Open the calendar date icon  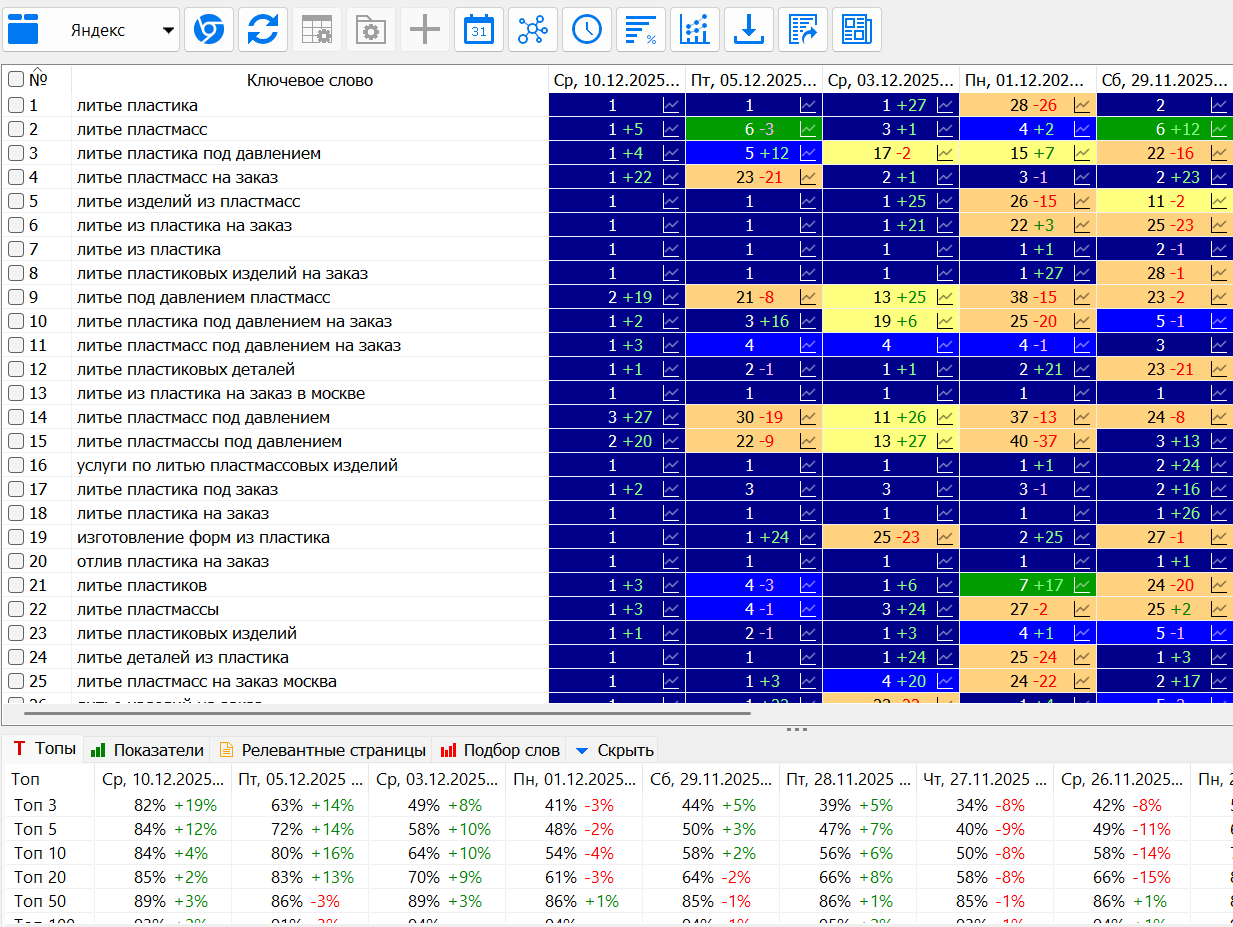479,30
